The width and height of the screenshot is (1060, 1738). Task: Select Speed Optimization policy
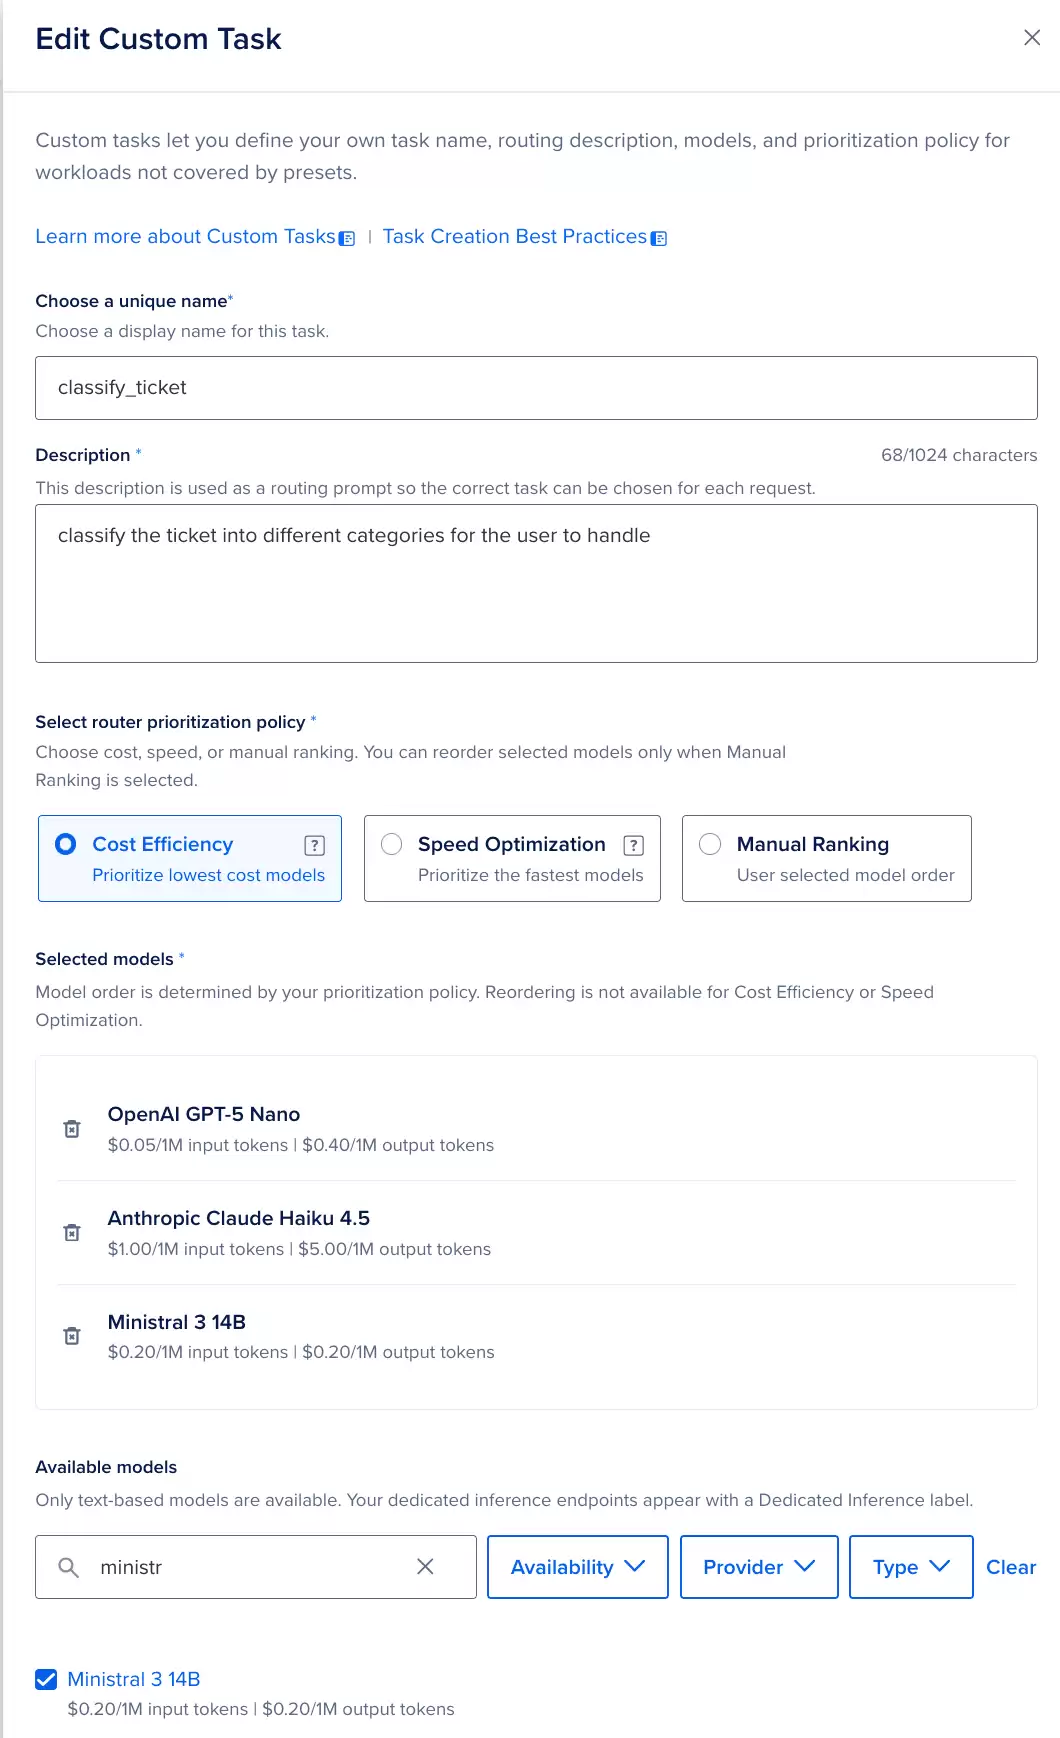(x=512, y=858)
